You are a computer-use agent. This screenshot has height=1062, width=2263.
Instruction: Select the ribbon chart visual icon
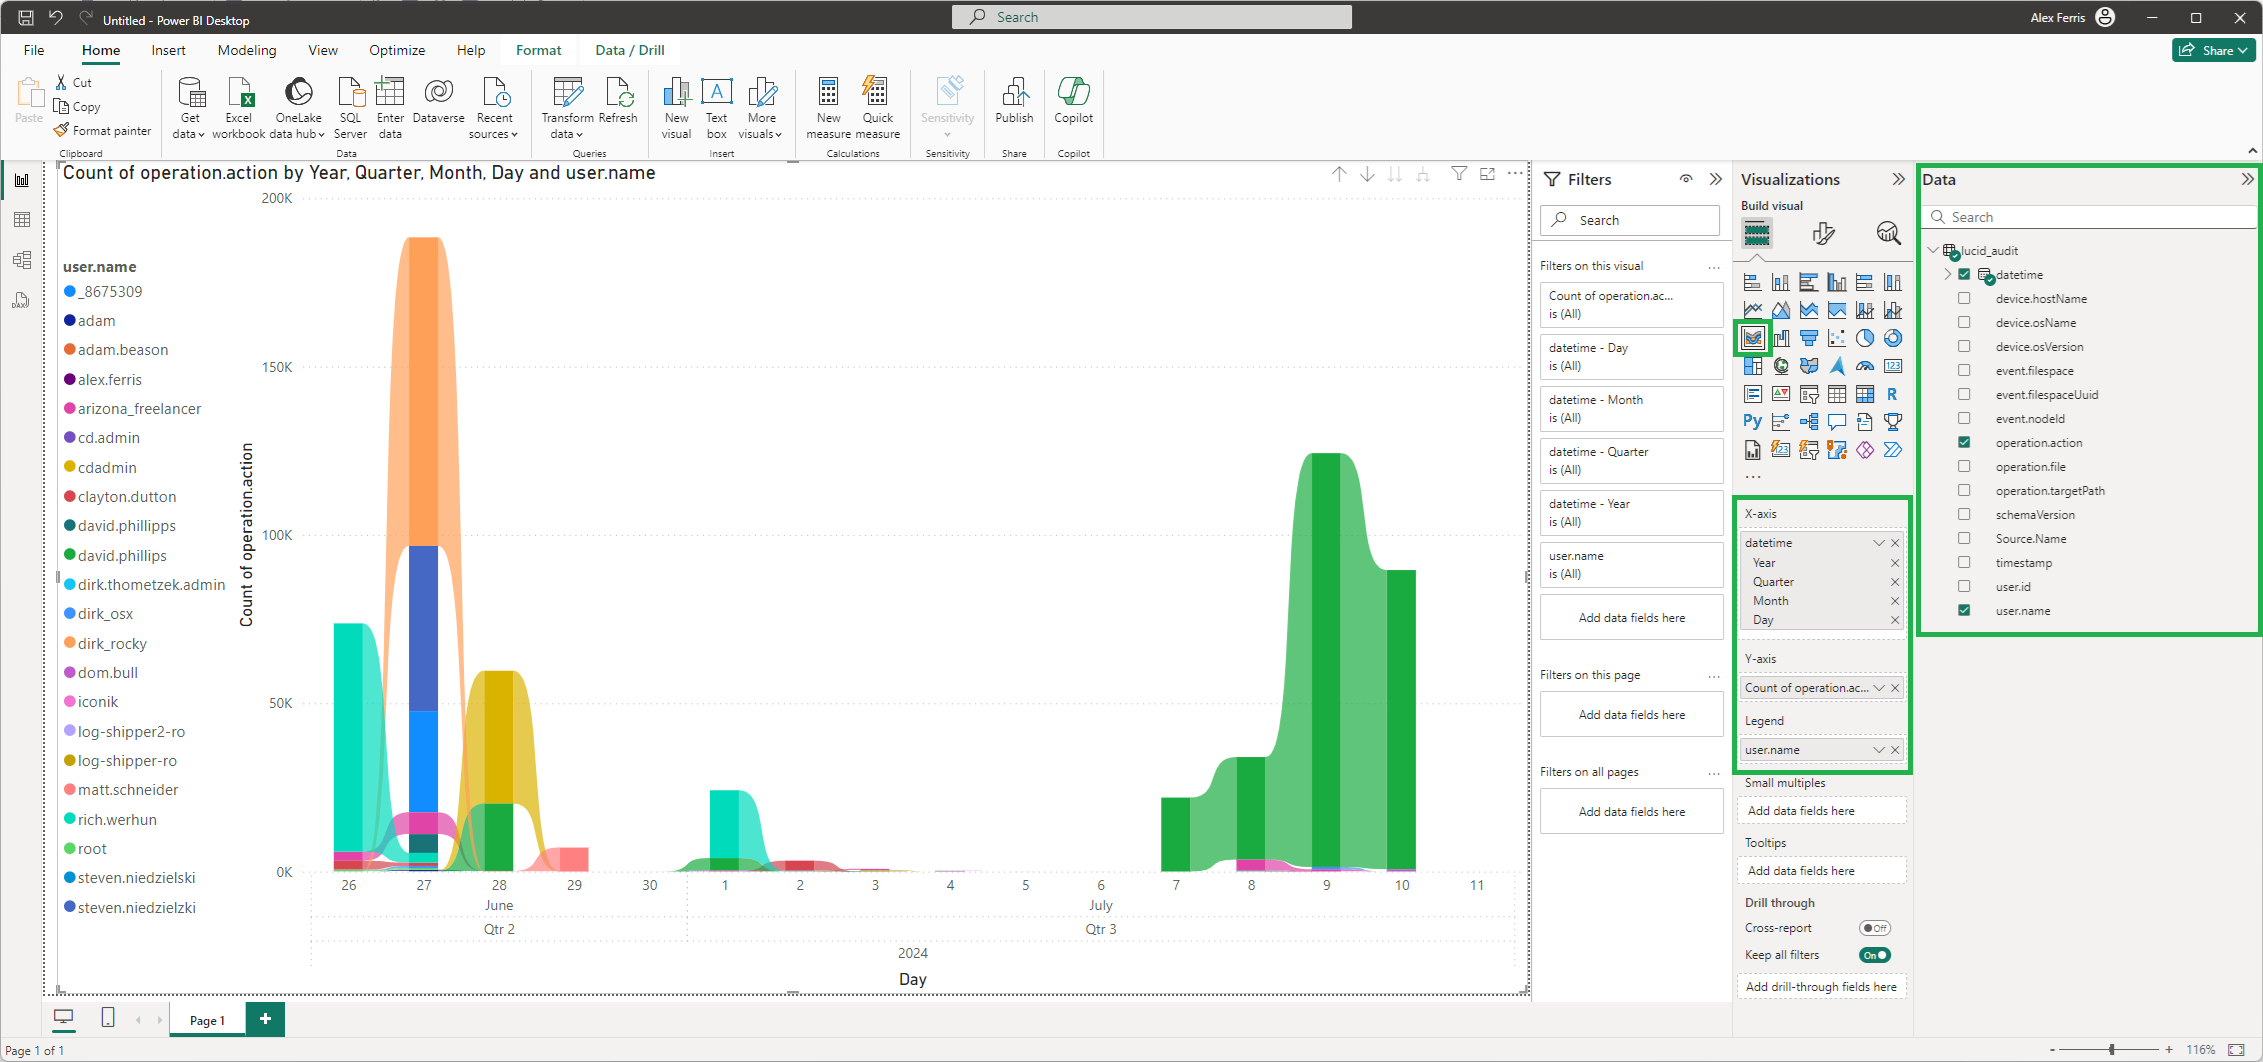(x=1752, y=338)
